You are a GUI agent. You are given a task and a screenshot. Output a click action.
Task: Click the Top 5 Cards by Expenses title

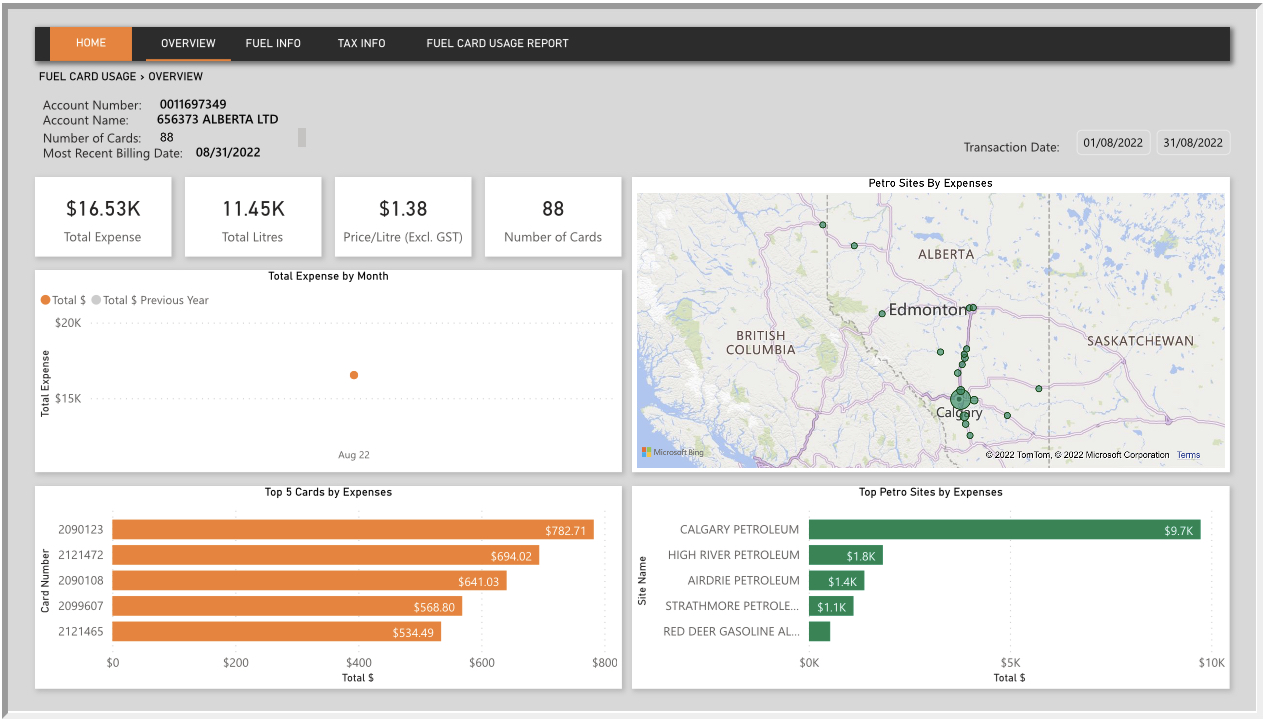pos(328,492)
